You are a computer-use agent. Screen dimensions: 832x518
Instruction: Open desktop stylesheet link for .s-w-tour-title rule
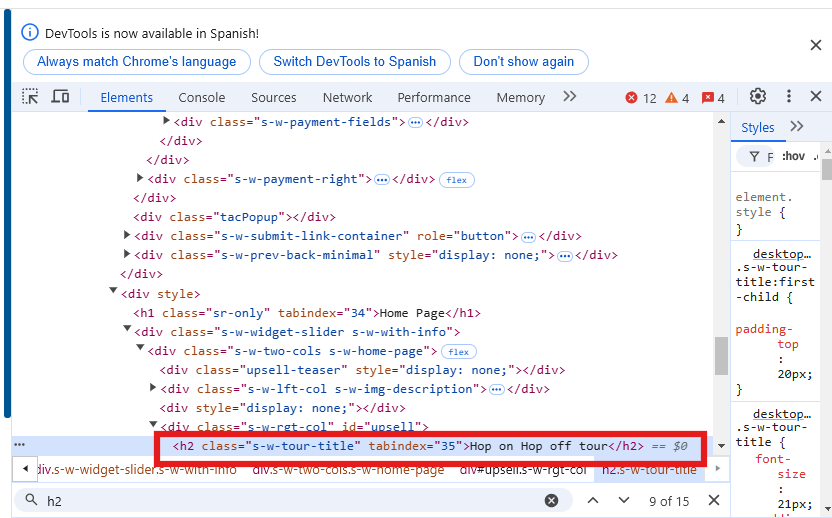[782, 414]
